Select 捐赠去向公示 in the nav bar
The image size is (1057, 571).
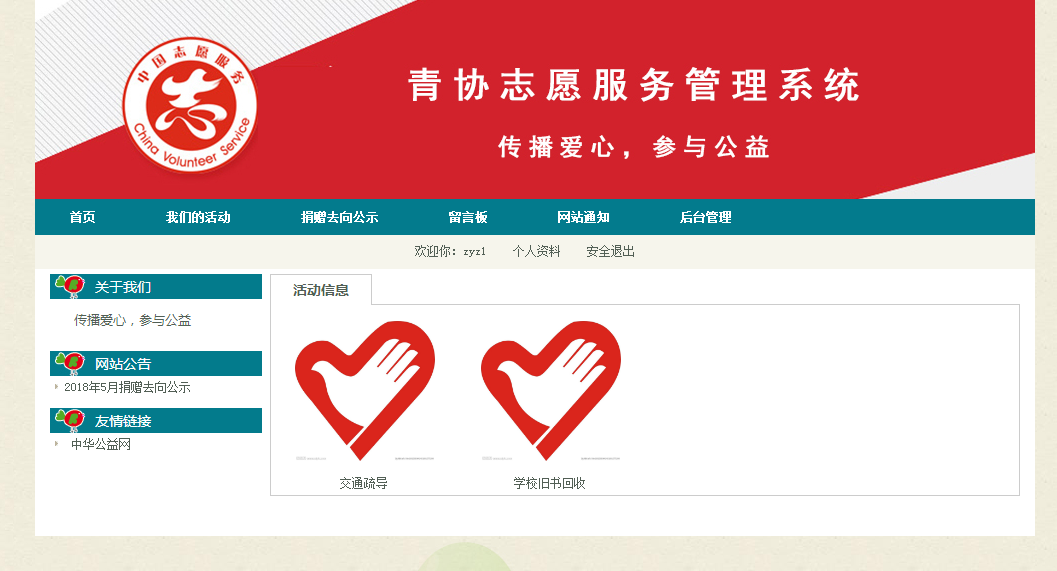click(x=339, y=217)
